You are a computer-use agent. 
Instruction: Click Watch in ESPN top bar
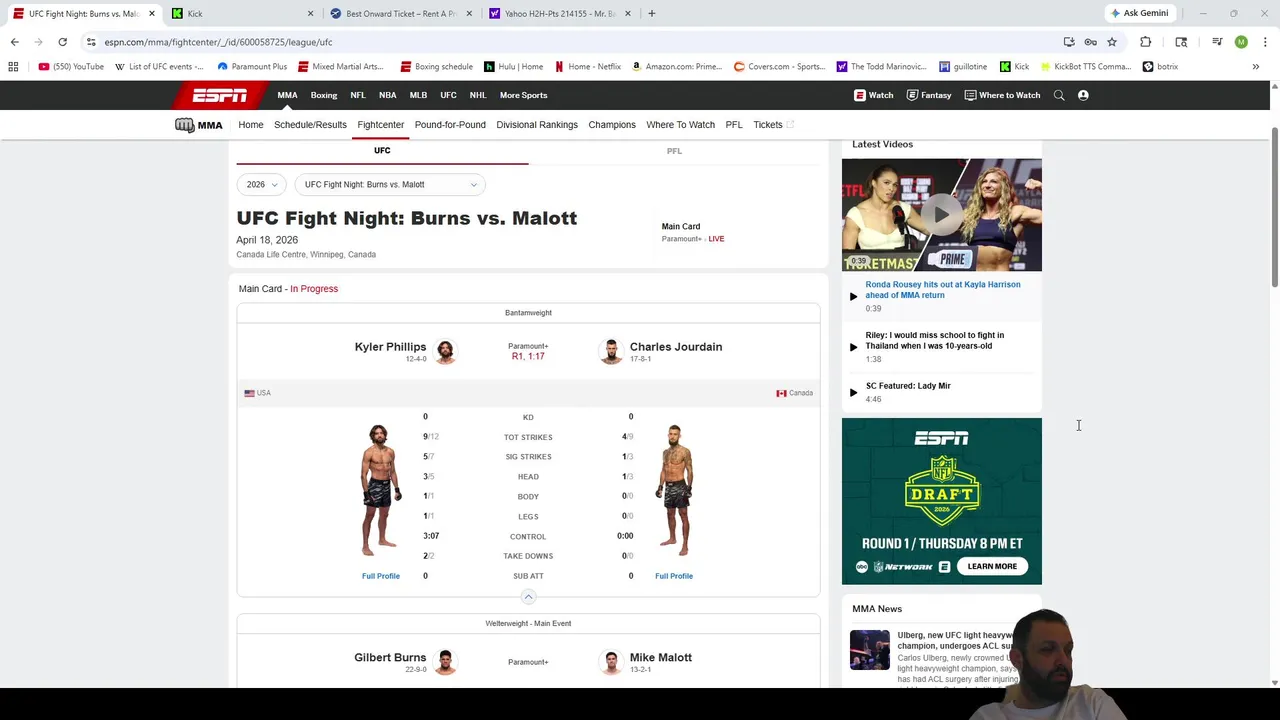coord(874,95)
